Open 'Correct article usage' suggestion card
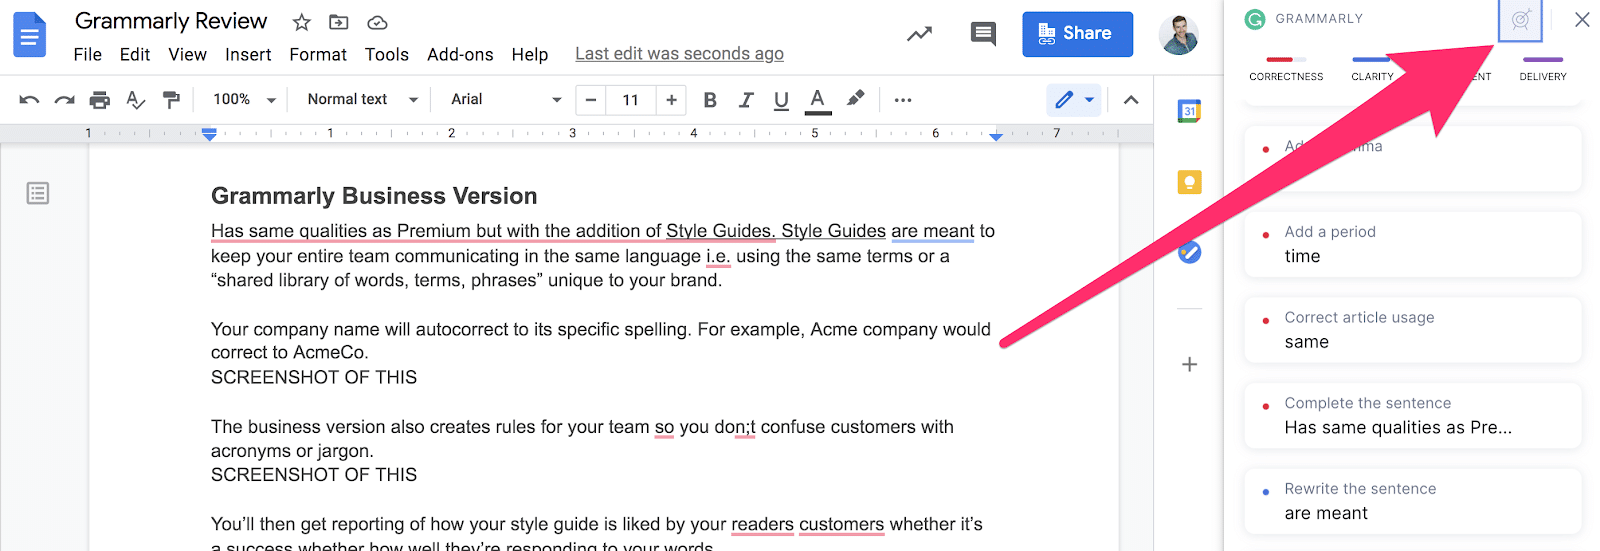 coord(1413,330)
